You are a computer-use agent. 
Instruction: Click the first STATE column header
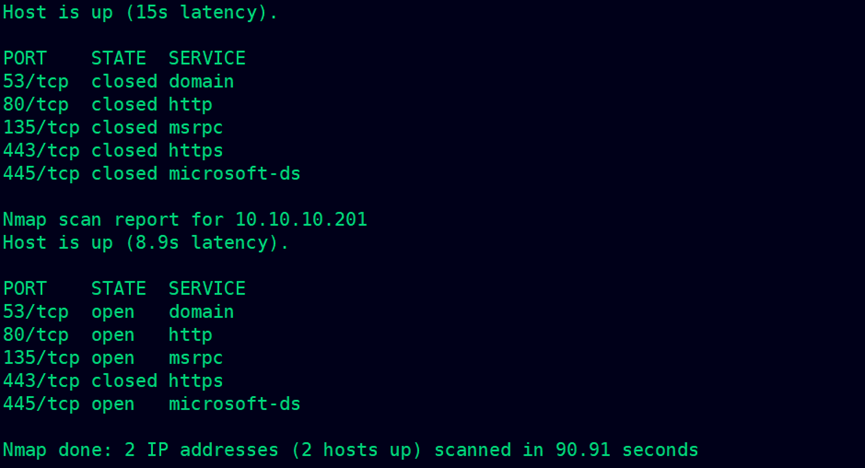pyautogui.click(x=119, y=58)
